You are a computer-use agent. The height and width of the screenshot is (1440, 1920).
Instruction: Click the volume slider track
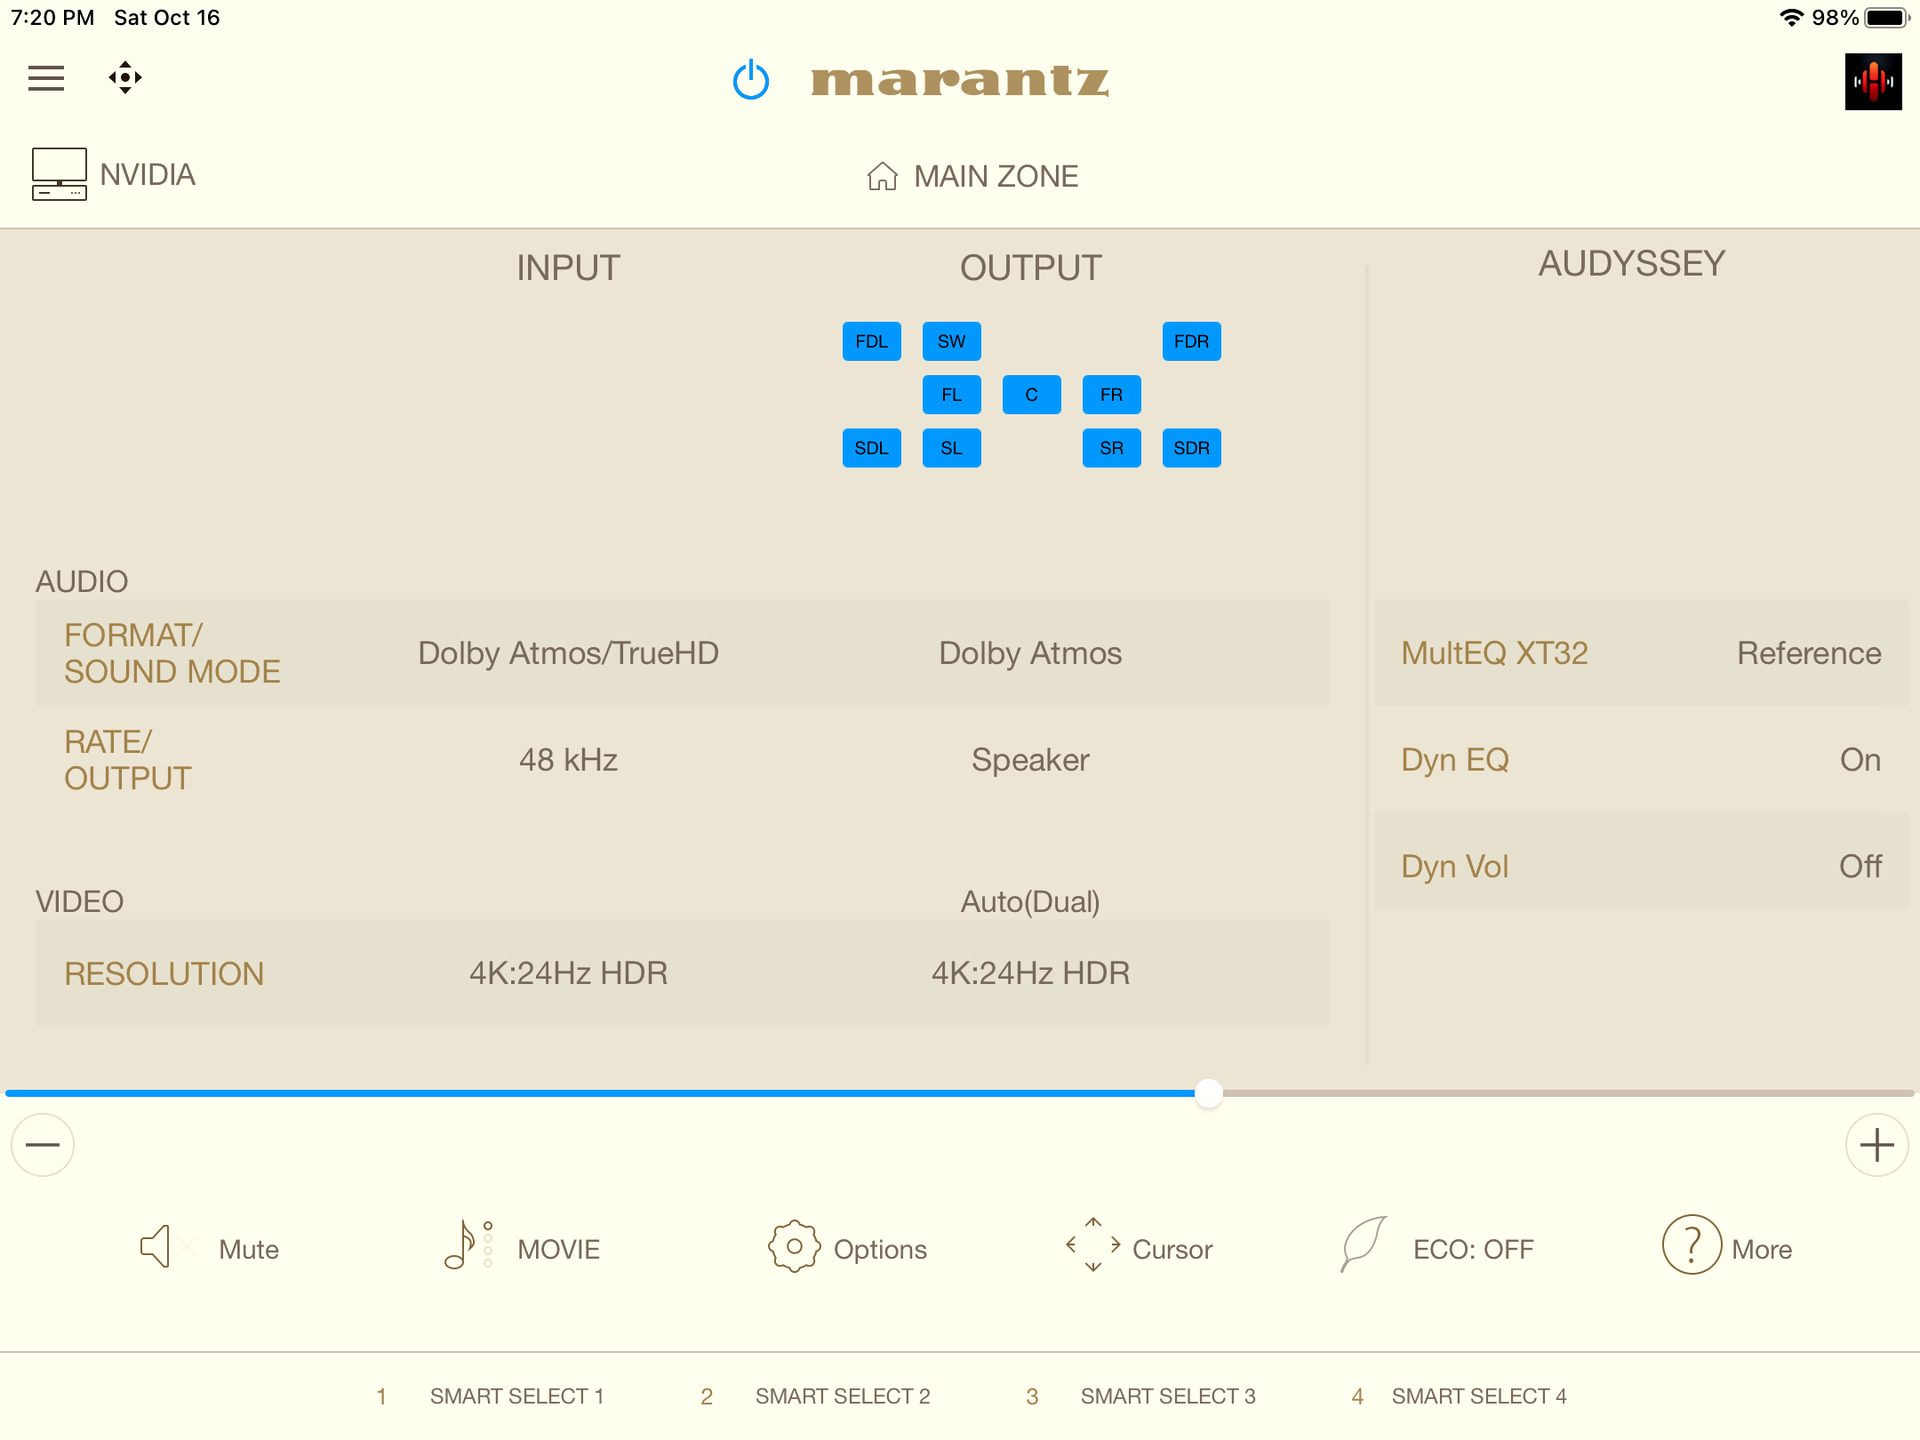pos(1560,1093)
